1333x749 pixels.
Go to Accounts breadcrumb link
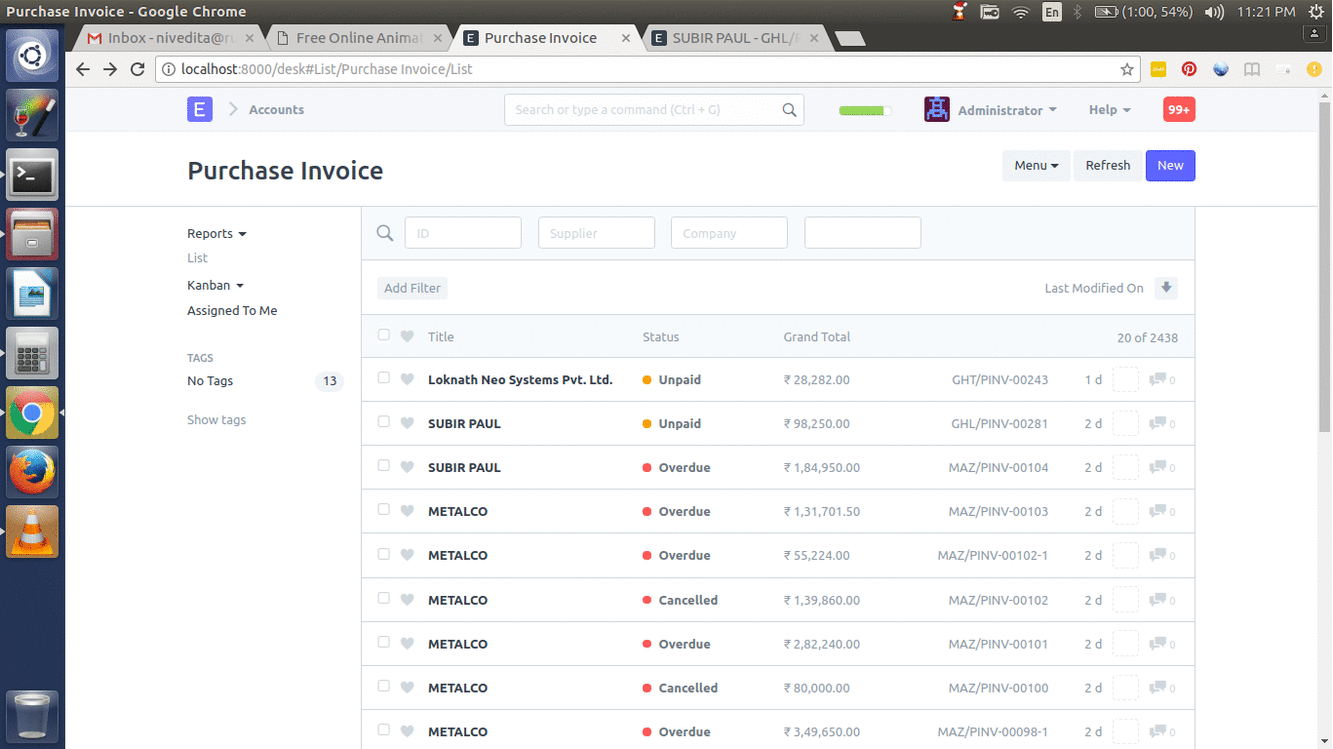(x=276, y=110)
